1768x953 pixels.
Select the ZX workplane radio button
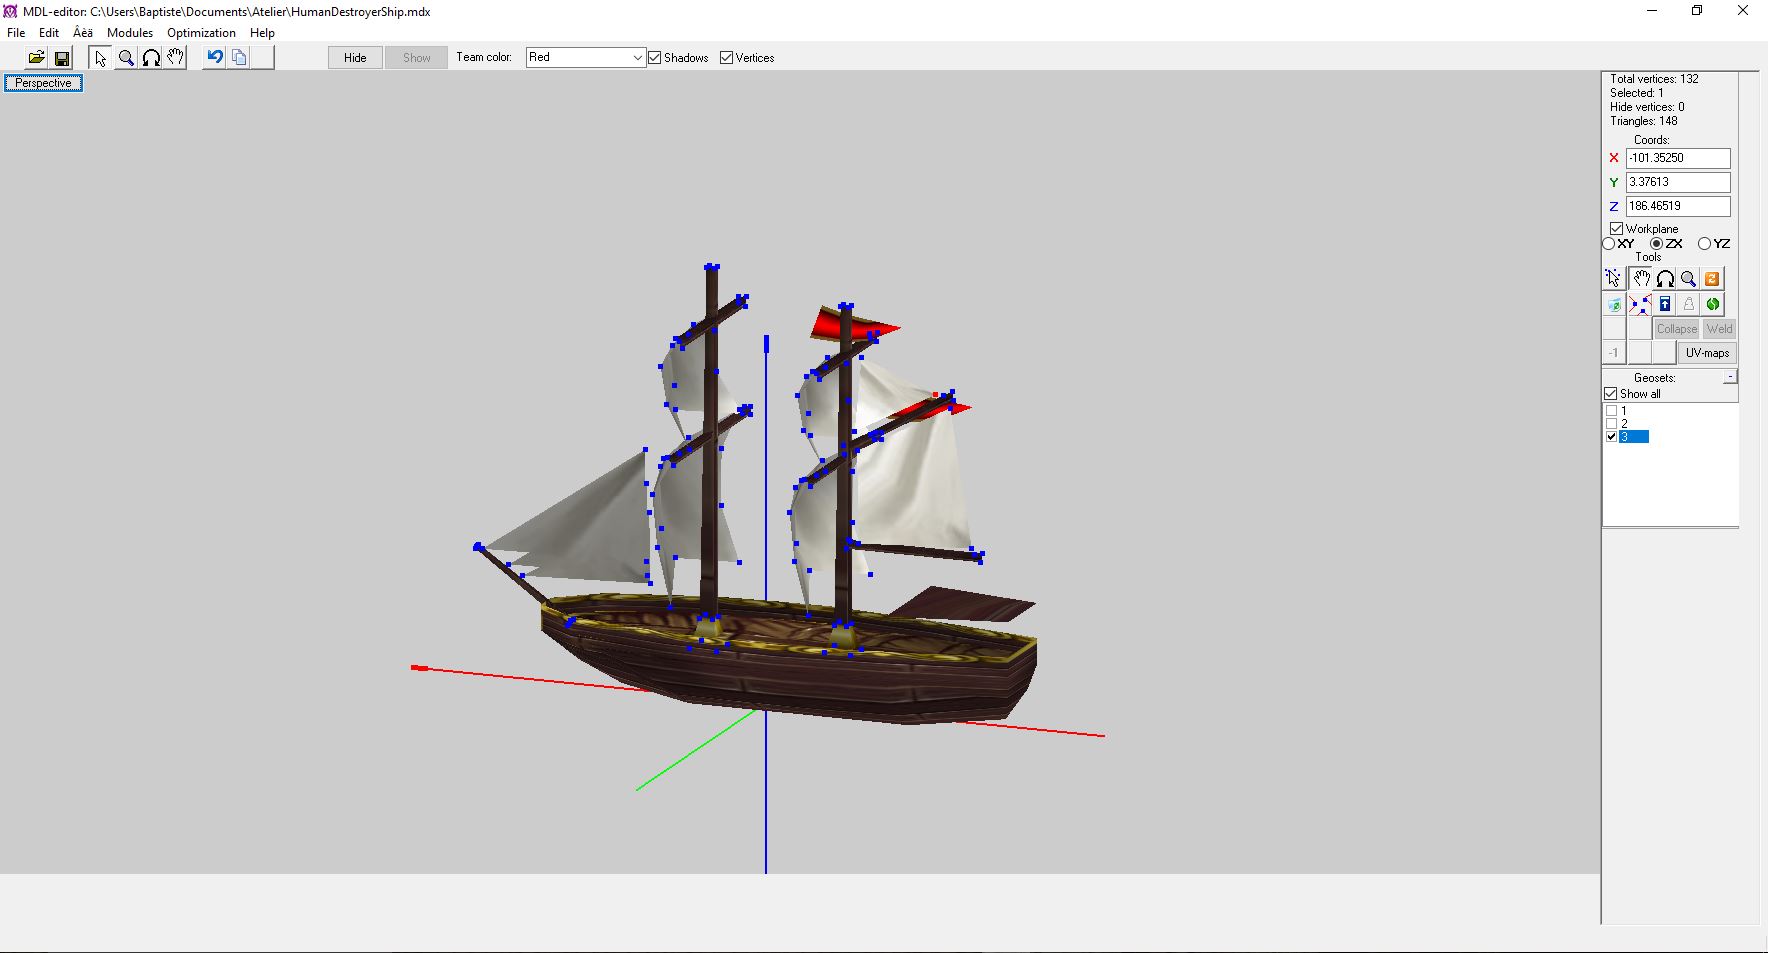click(x=1656, y=244)
